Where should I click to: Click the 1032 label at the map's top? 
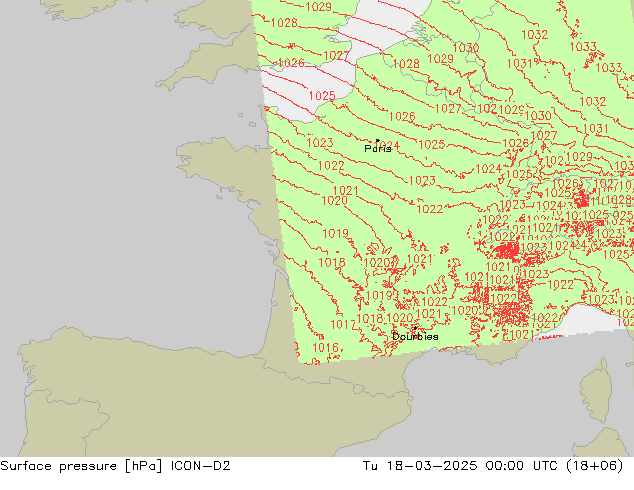[x=535, y=35]
